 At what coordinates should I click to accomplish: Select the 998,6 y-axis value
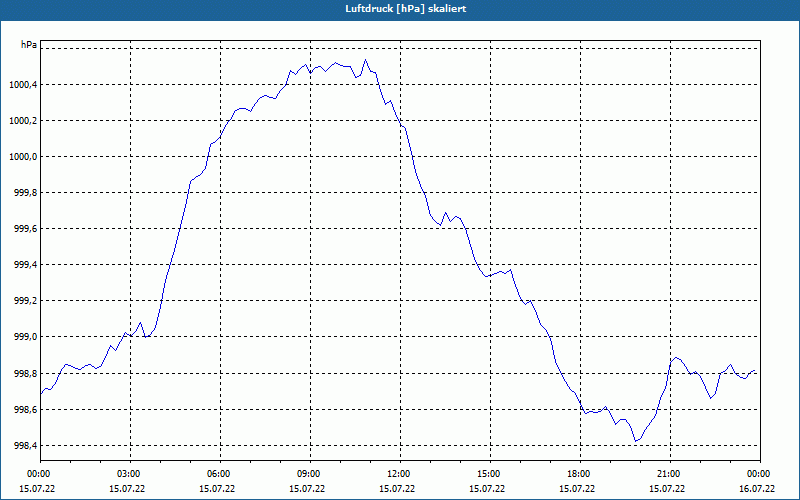(x=26, y=410)
